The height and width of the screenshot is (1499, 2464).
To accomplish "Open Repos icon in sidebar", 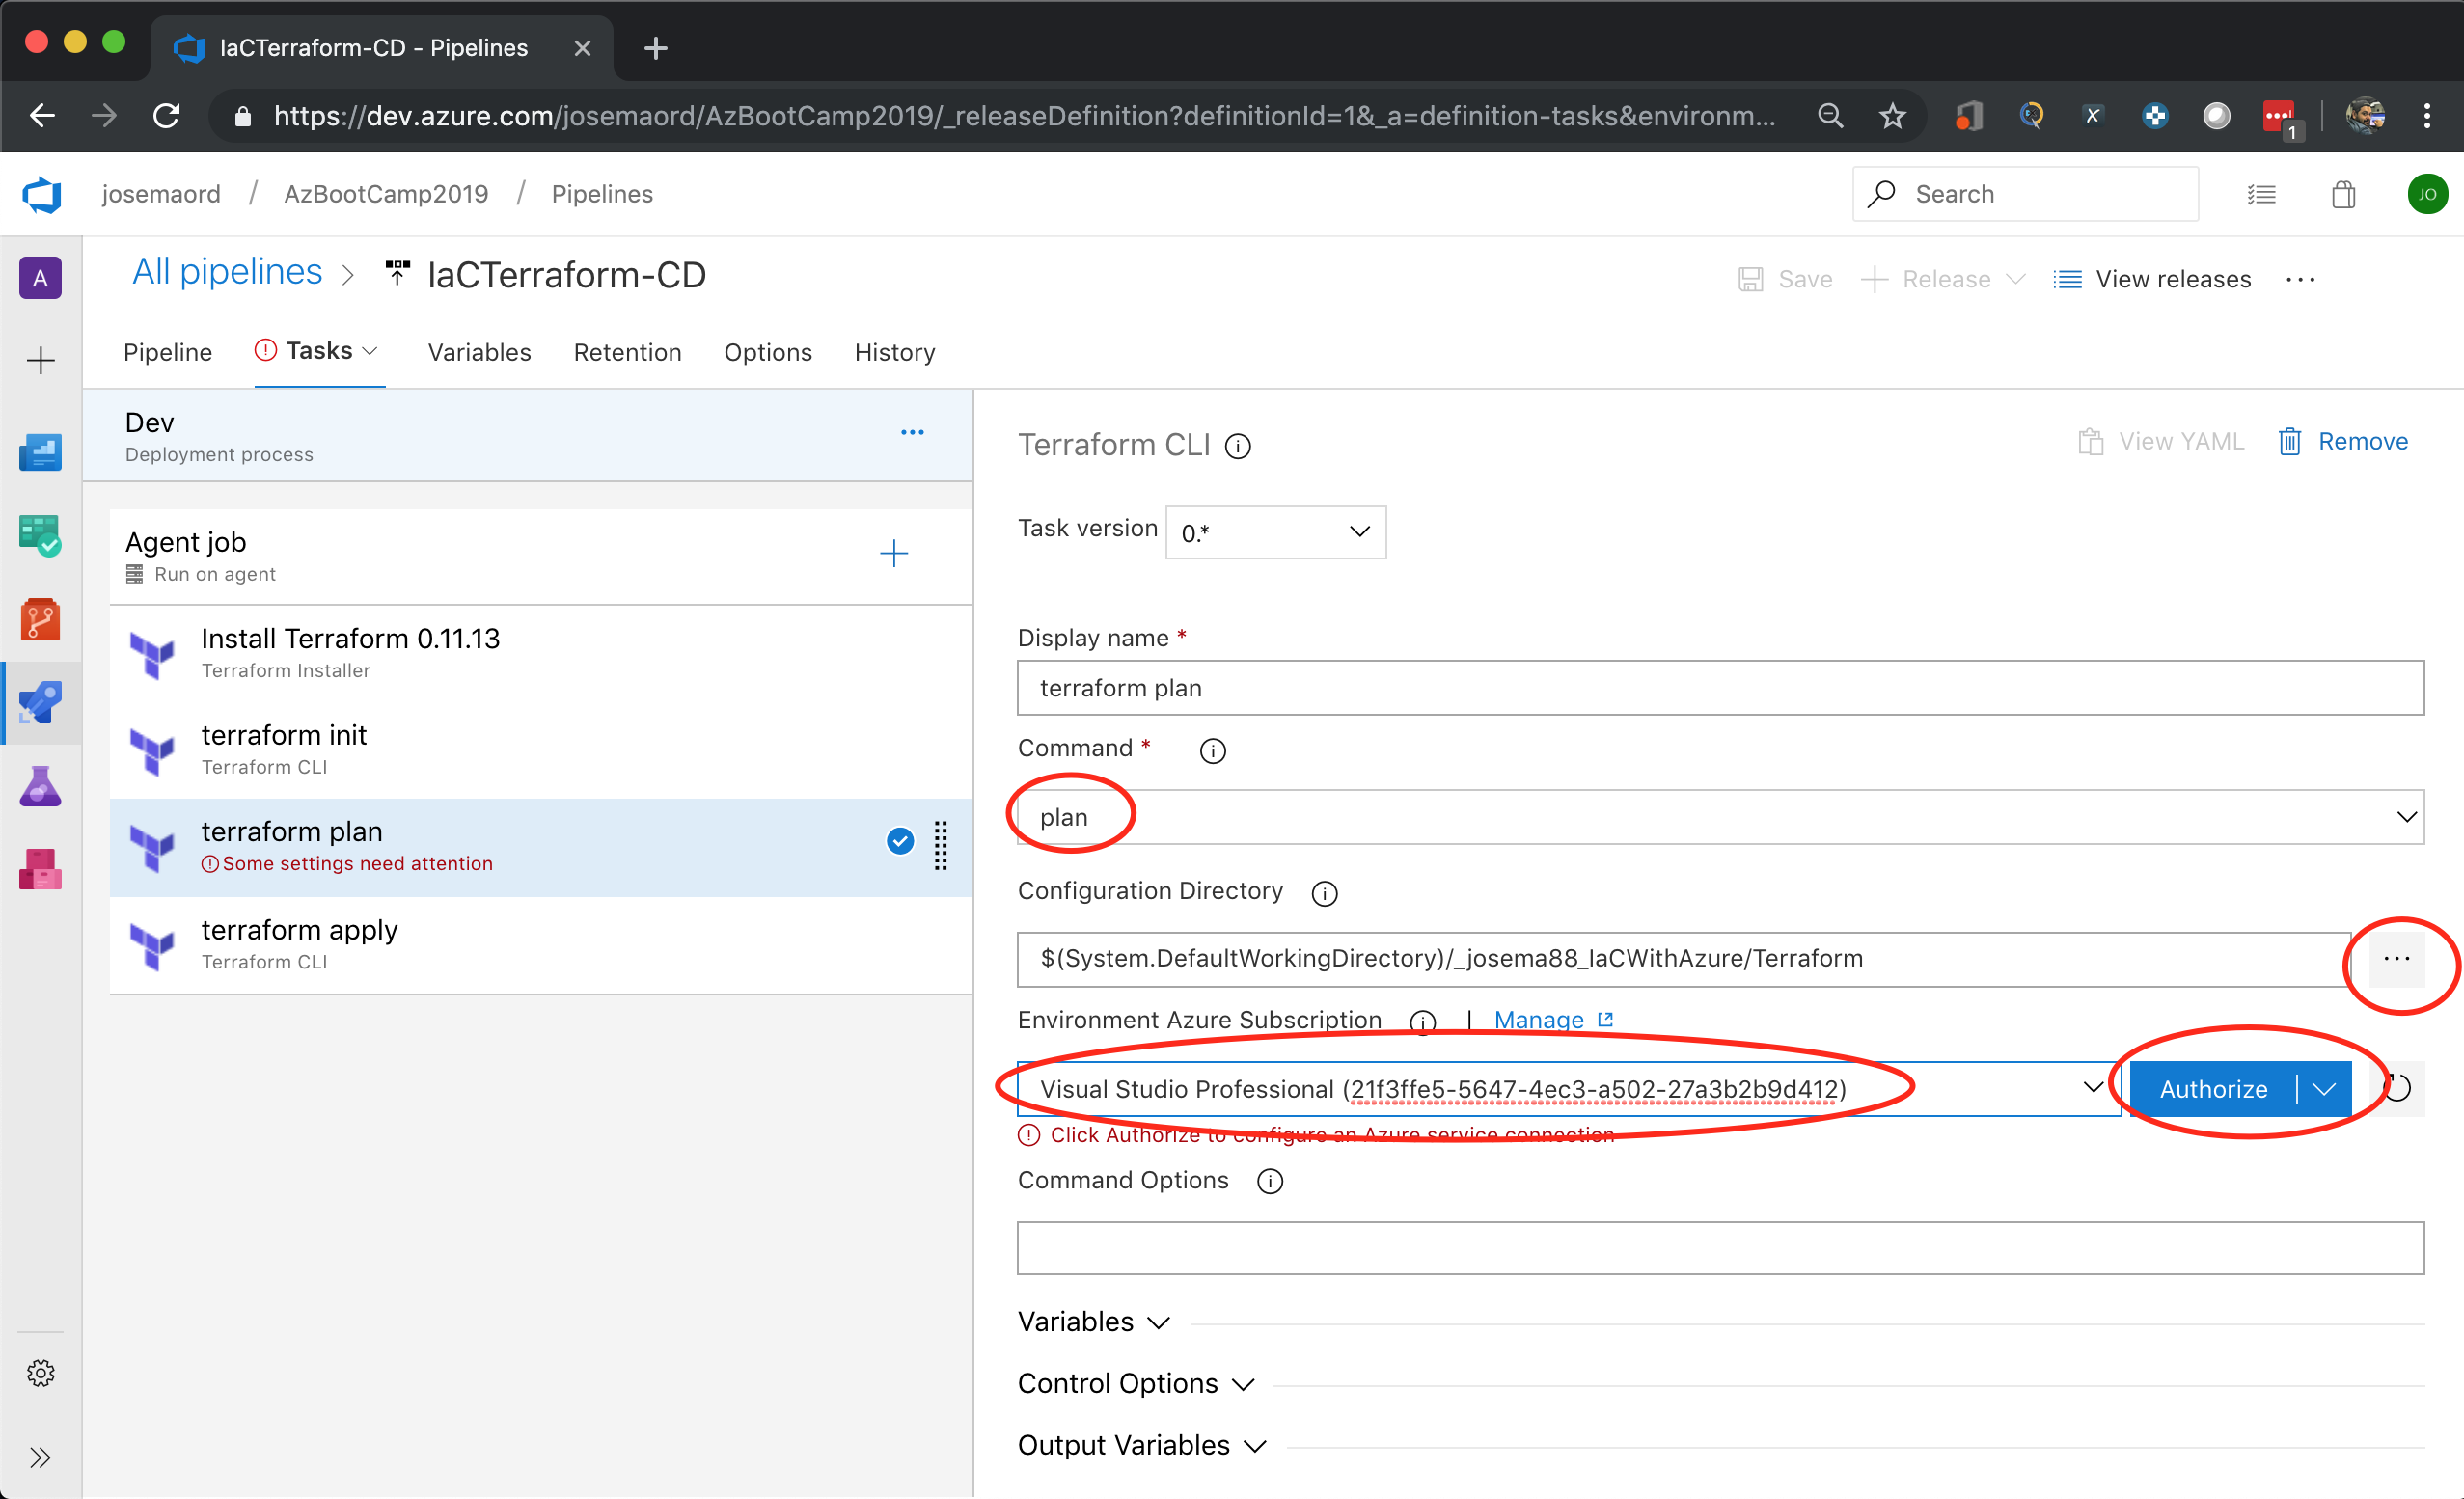I will coord(40,620).
